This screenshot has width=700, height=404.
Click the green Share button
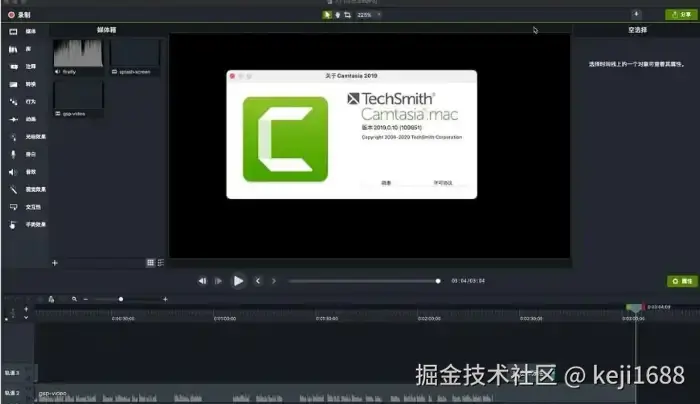681,15
